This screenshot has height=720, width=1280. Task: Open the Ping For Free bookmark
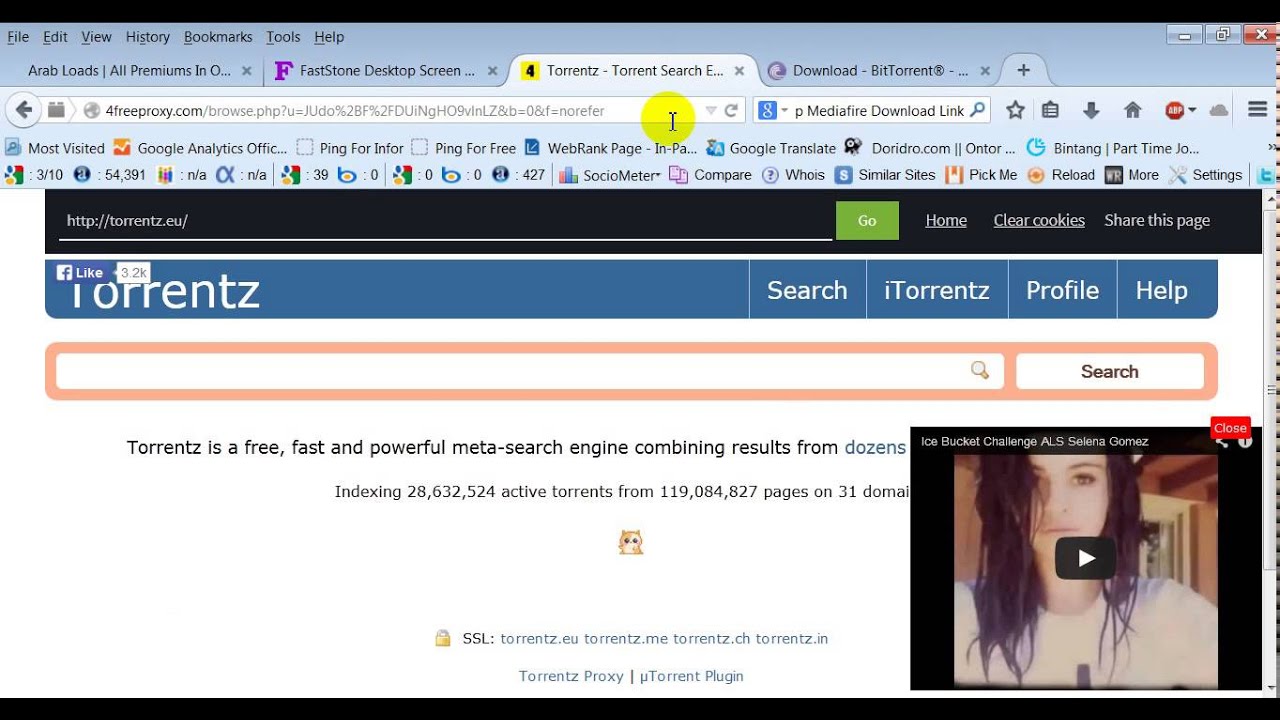coord(464,147)
